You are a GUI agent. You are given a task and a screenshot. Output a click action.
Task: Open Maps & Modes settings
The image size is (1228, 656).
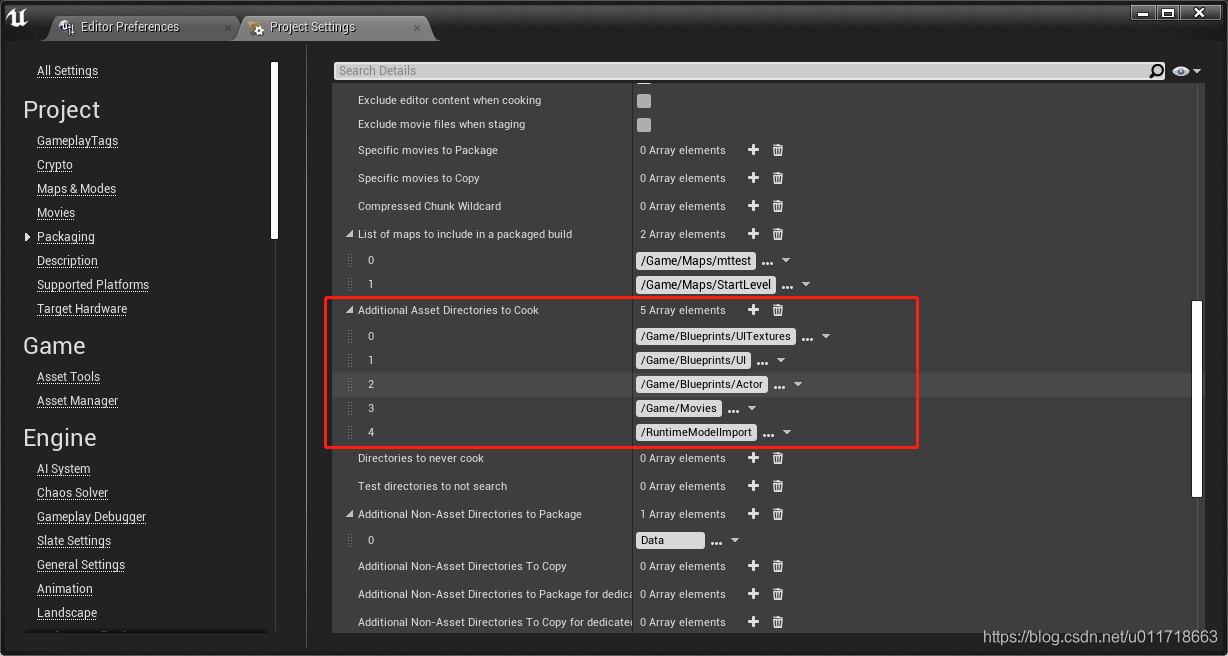pos(76,189)
